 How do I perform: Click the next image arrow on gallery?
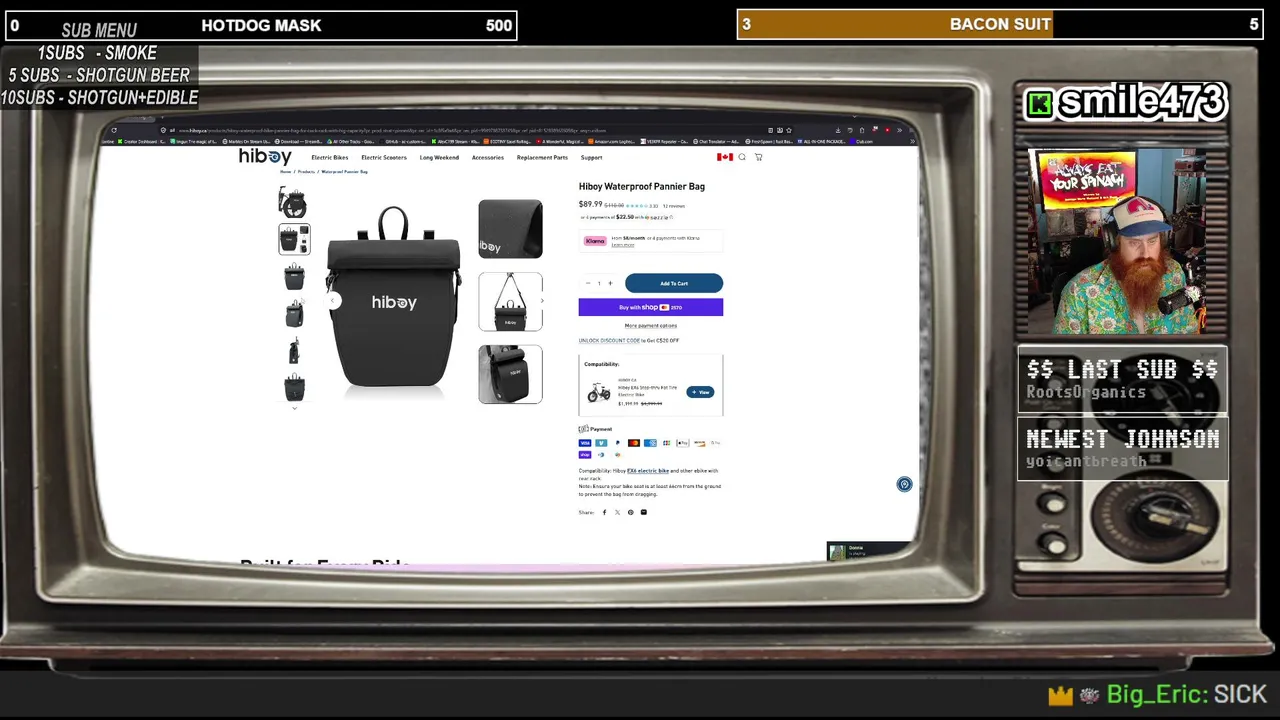pyautogui.click(x=542, y=301)
